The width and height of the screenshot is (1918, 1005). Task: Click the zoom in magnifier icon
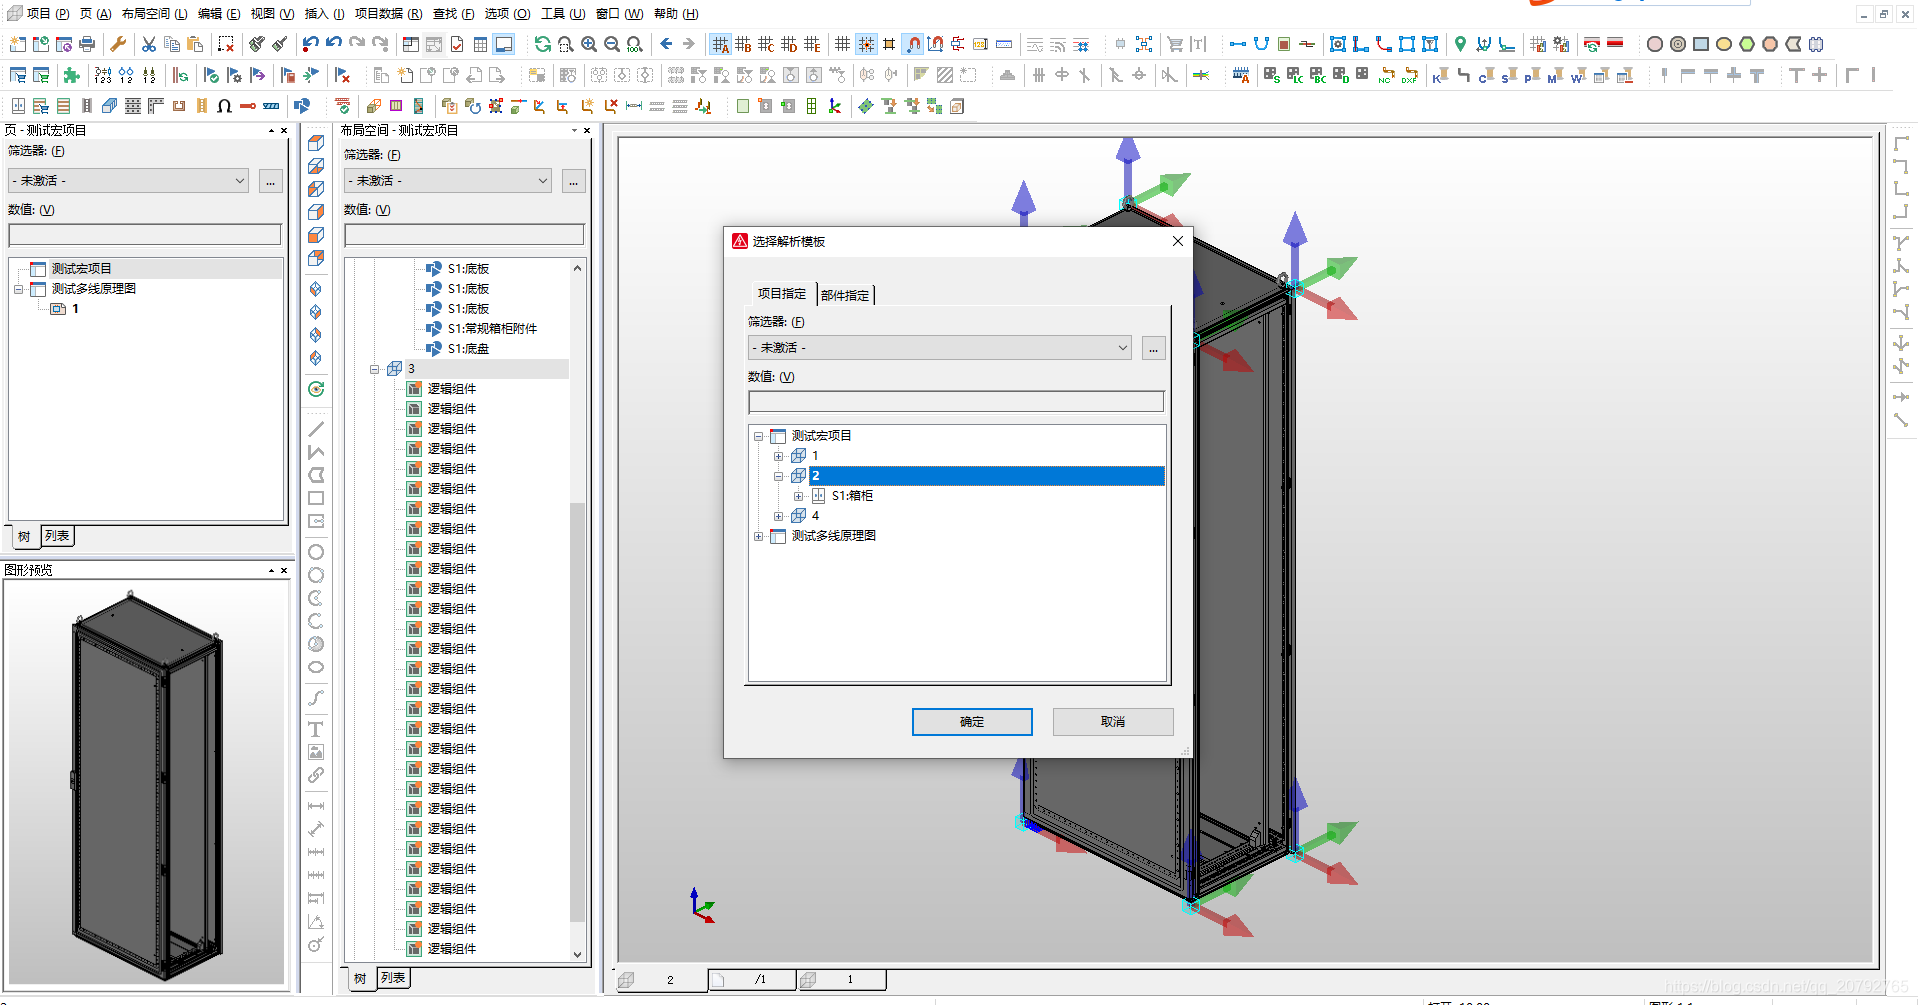click(589, 44)
